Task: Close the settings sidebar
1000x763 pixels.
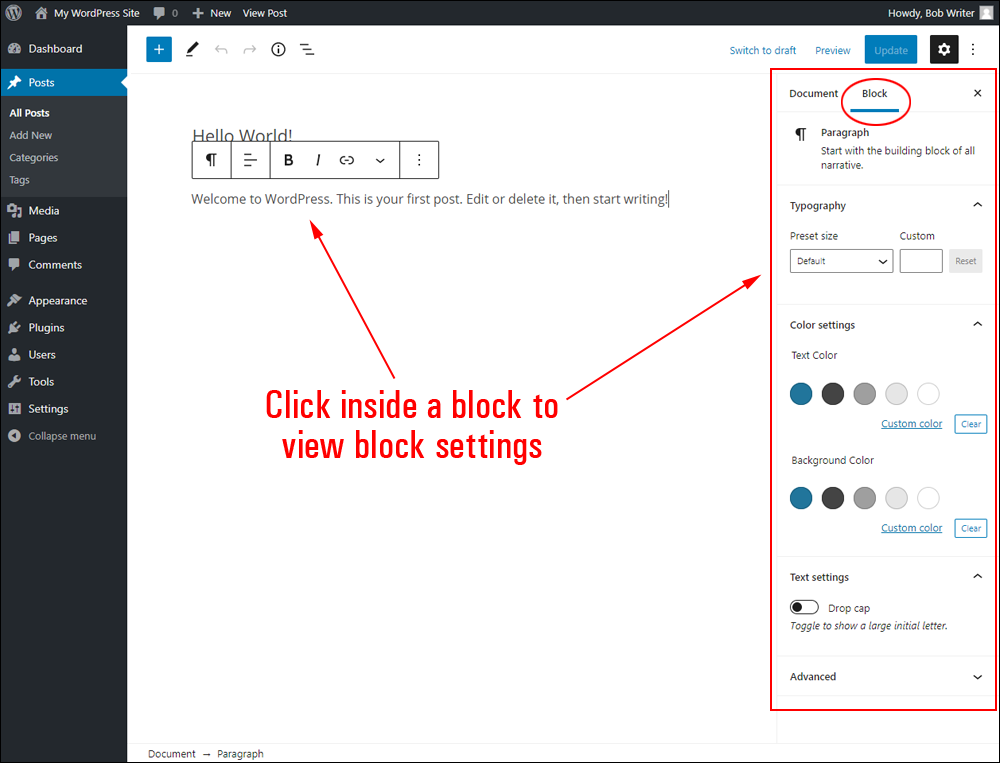Action: [978, 93]
